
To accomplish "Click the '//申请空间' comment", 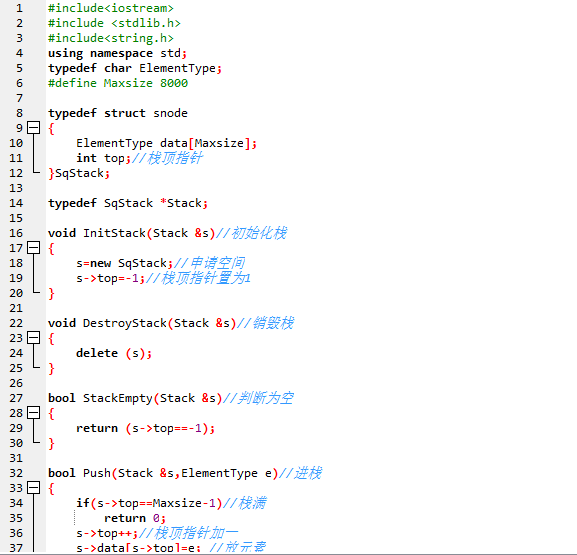I will tap(209, 263).
